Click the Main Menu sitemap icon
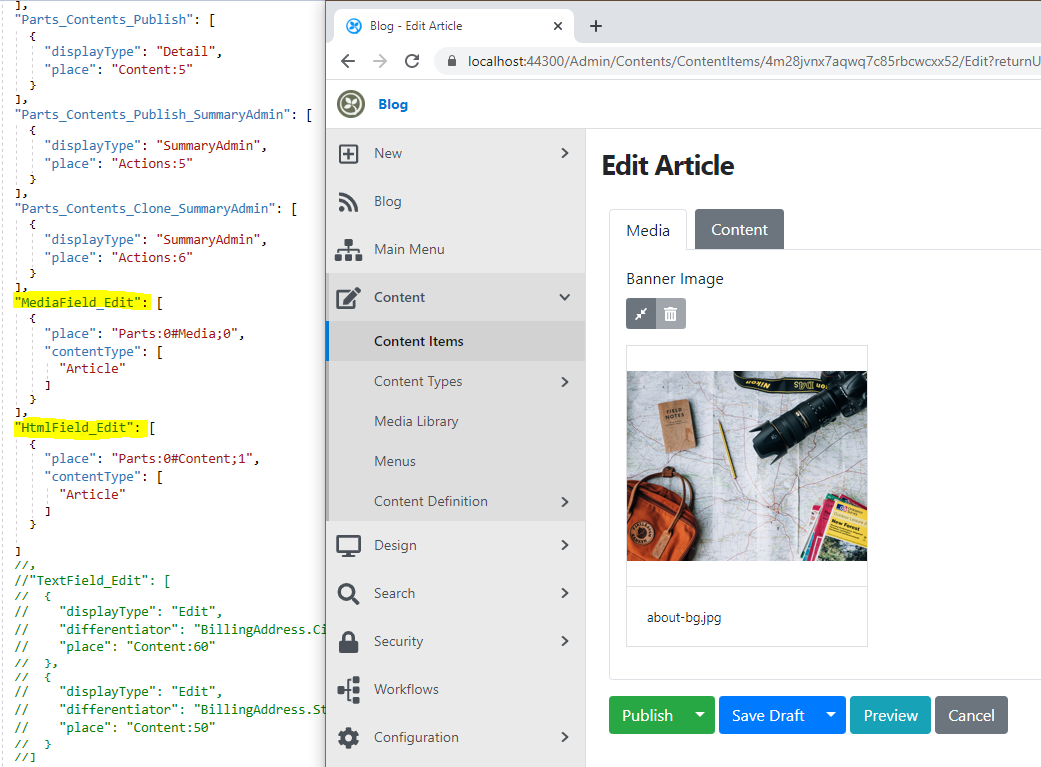The height and width of the screenshot is (767, 1041). tap(349, 250)
